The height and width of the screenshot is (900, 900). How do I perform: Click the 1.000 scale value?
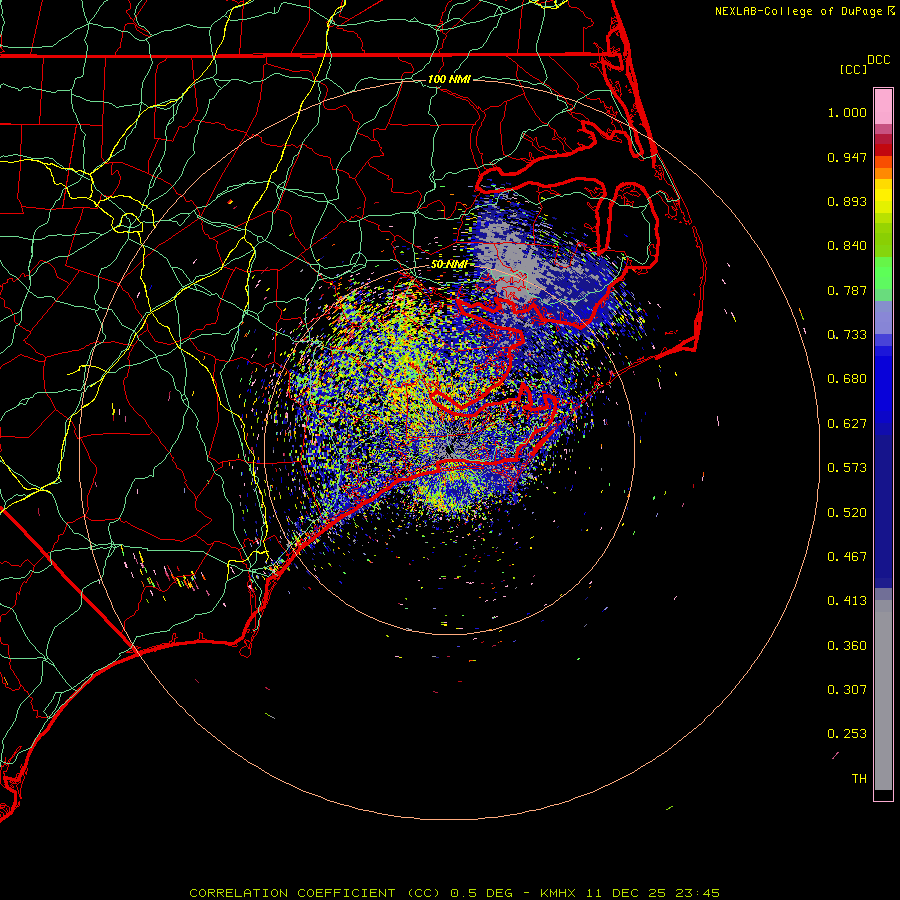[847, 112]
